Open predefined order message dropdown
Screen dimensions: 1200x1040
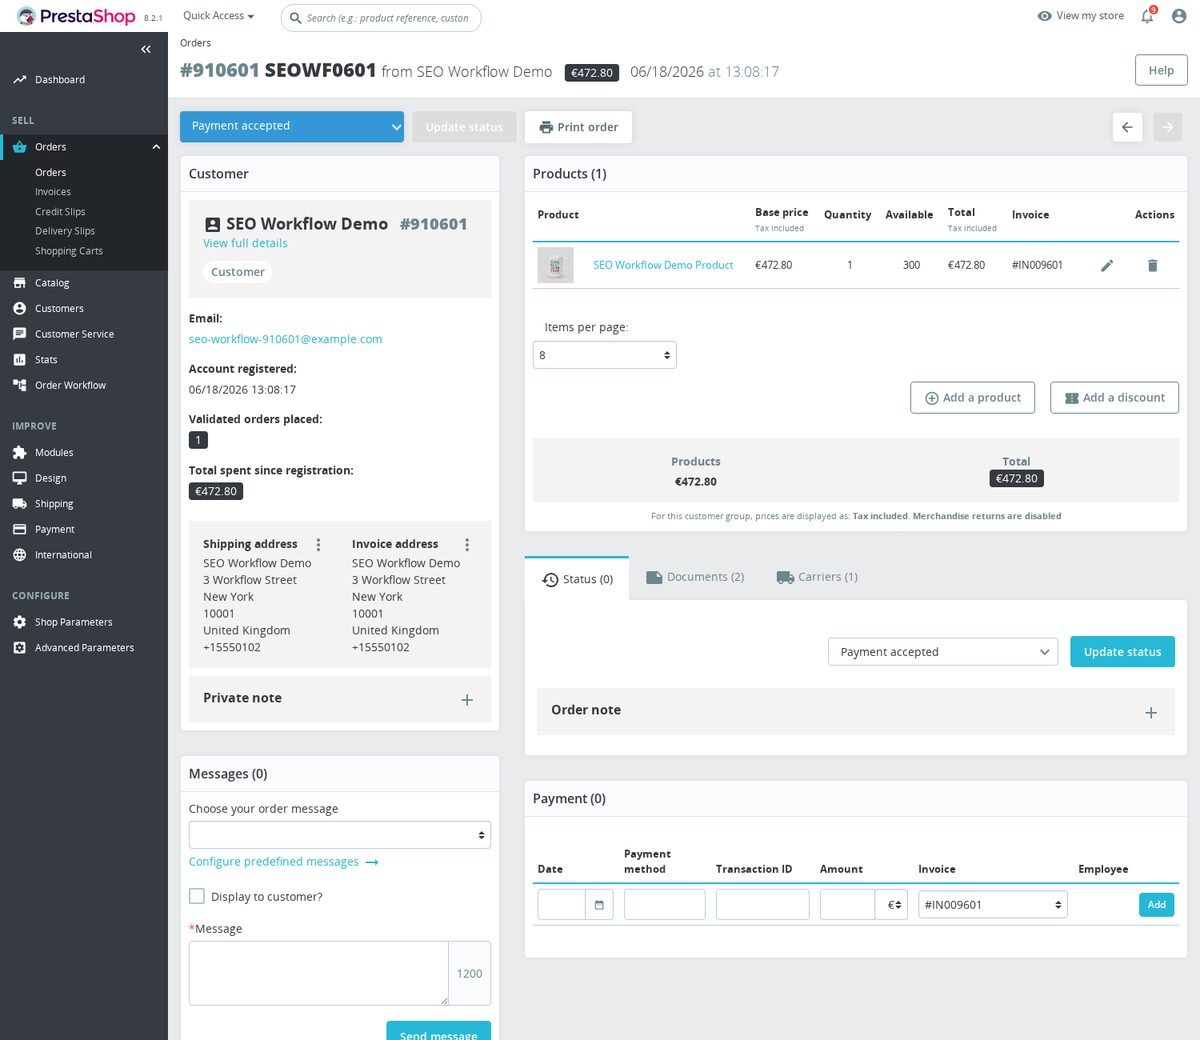tap(340, 835)
